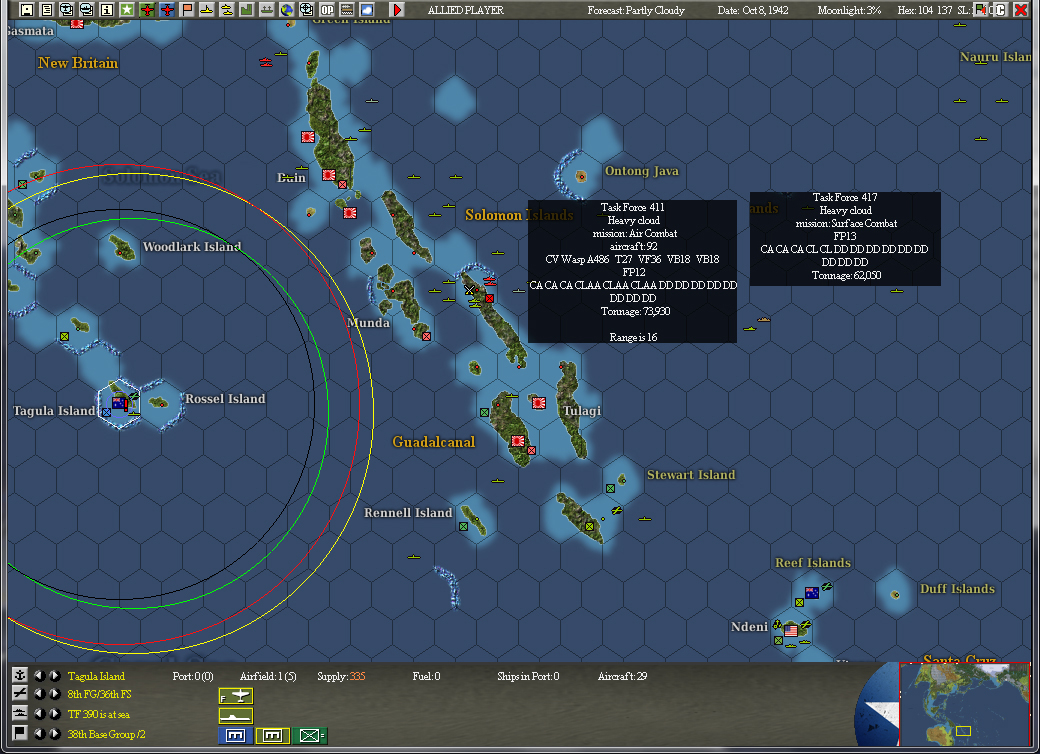Click the blue engineer unit counter
Screen dimensions: 1040x754
click(235, 735)
